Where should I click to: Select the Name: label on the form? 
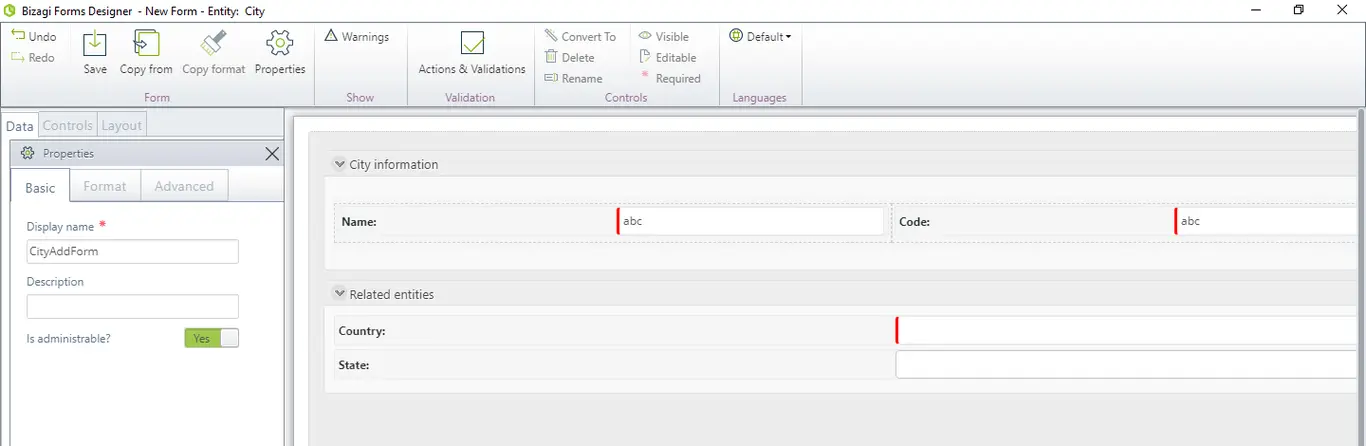click(x=359, y=222)
